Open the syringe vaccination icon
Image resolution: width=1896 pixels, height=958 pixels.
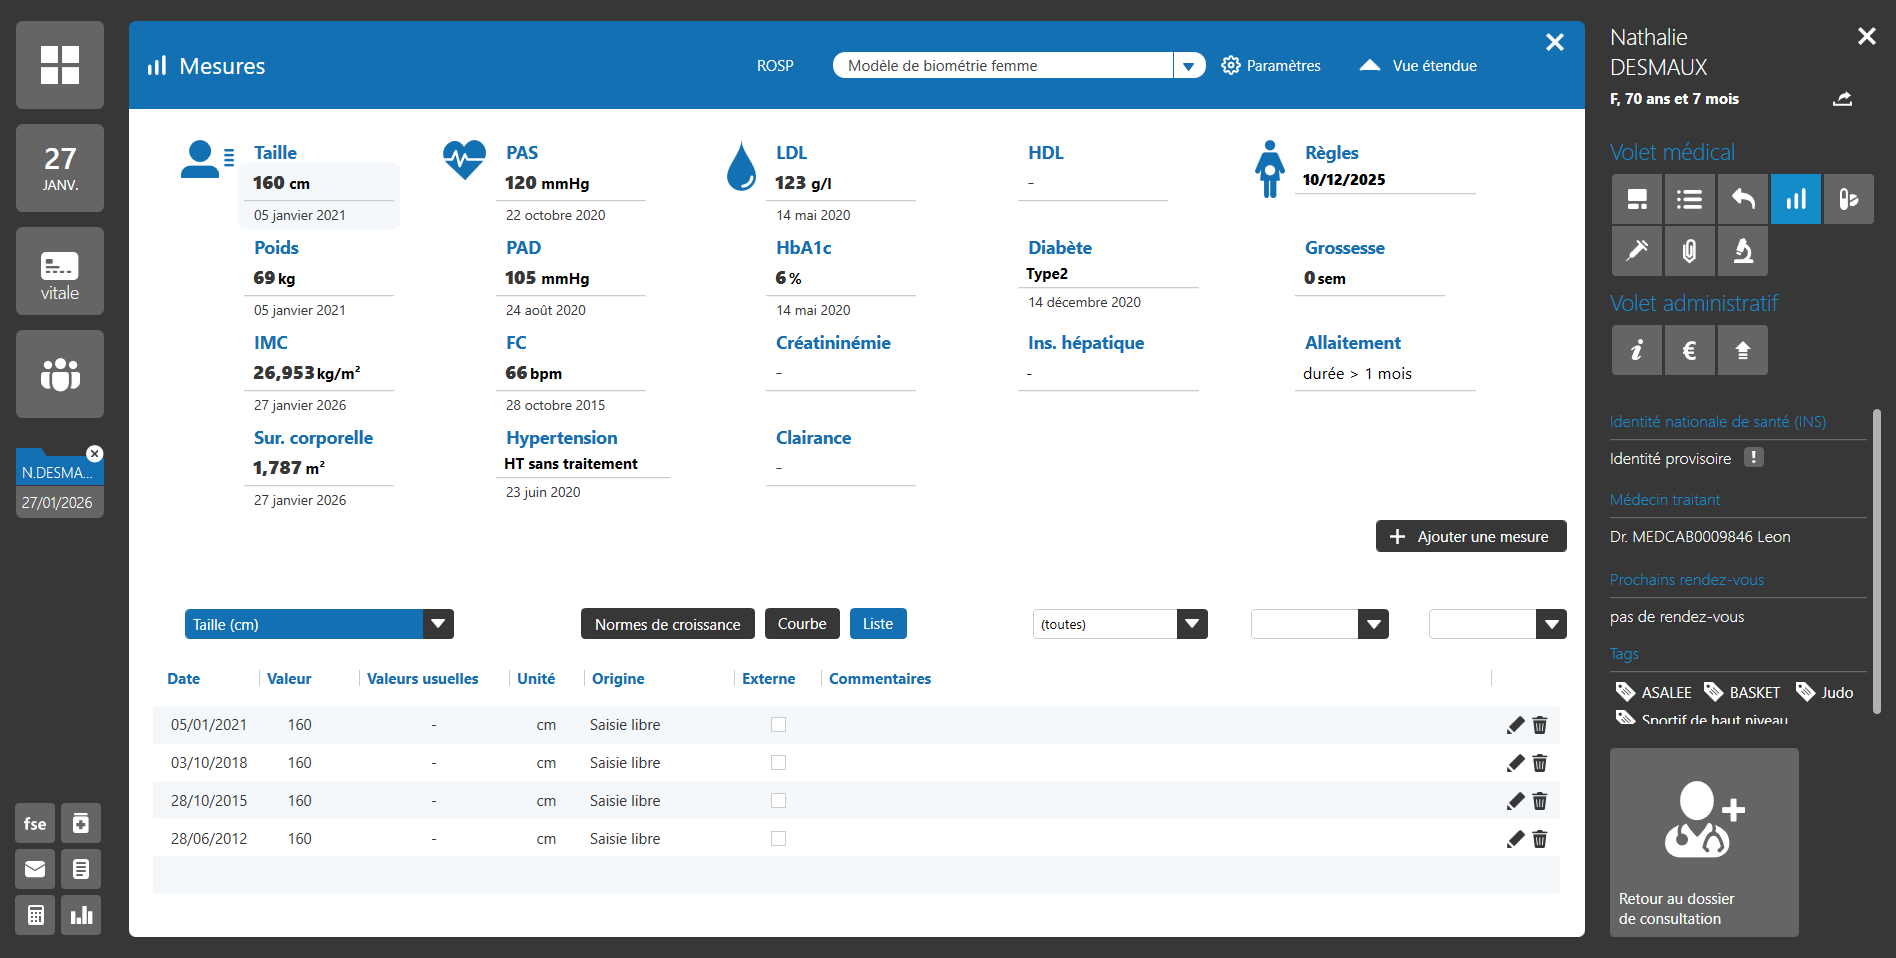pyautogui.click(x=1637, y=250)
